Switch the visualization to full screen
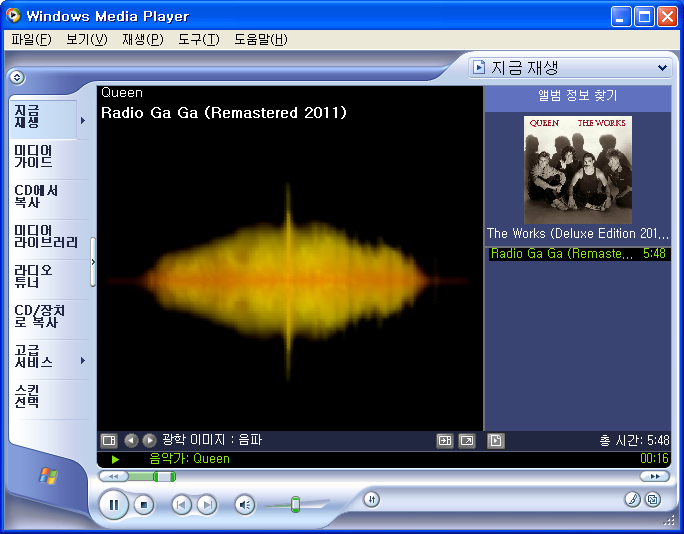The height and width of the screenshot is (534, 684). pos(466,440)
